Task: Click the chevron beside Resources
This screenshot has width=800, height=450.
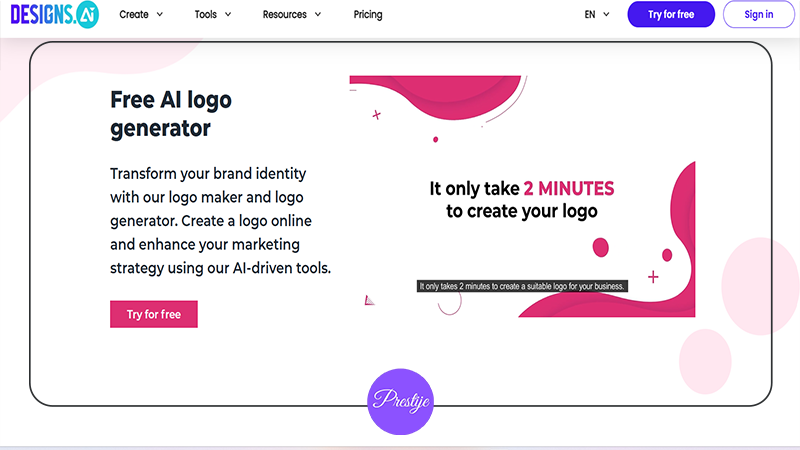Action: (x=318, y=15)
